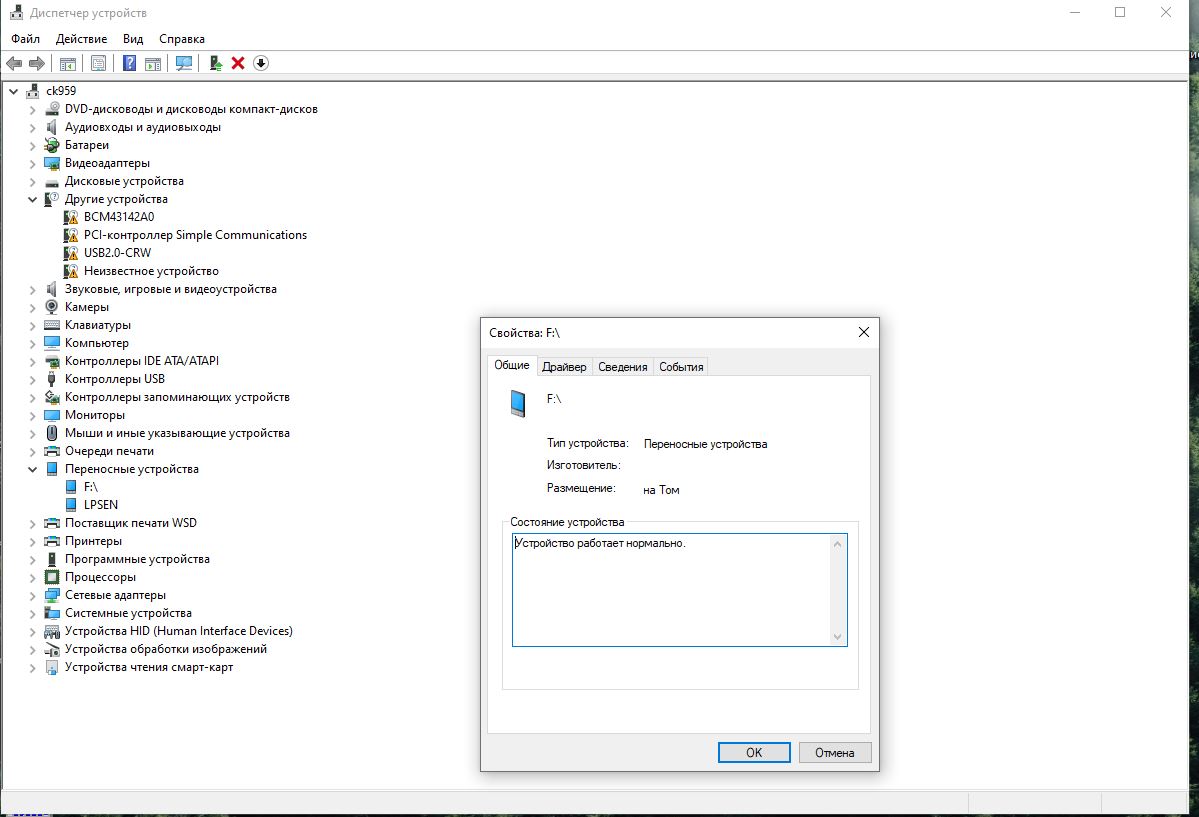Expand Устройства обработки изображений
The width and height of the screenshot is (1199, 817).
[32, 649]
